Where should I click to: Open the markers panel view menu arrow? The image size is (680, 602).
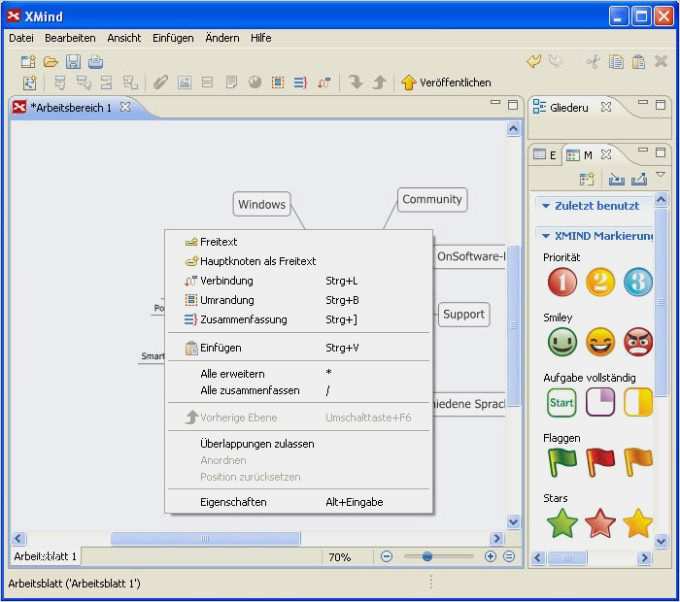(x=660, y=176)
